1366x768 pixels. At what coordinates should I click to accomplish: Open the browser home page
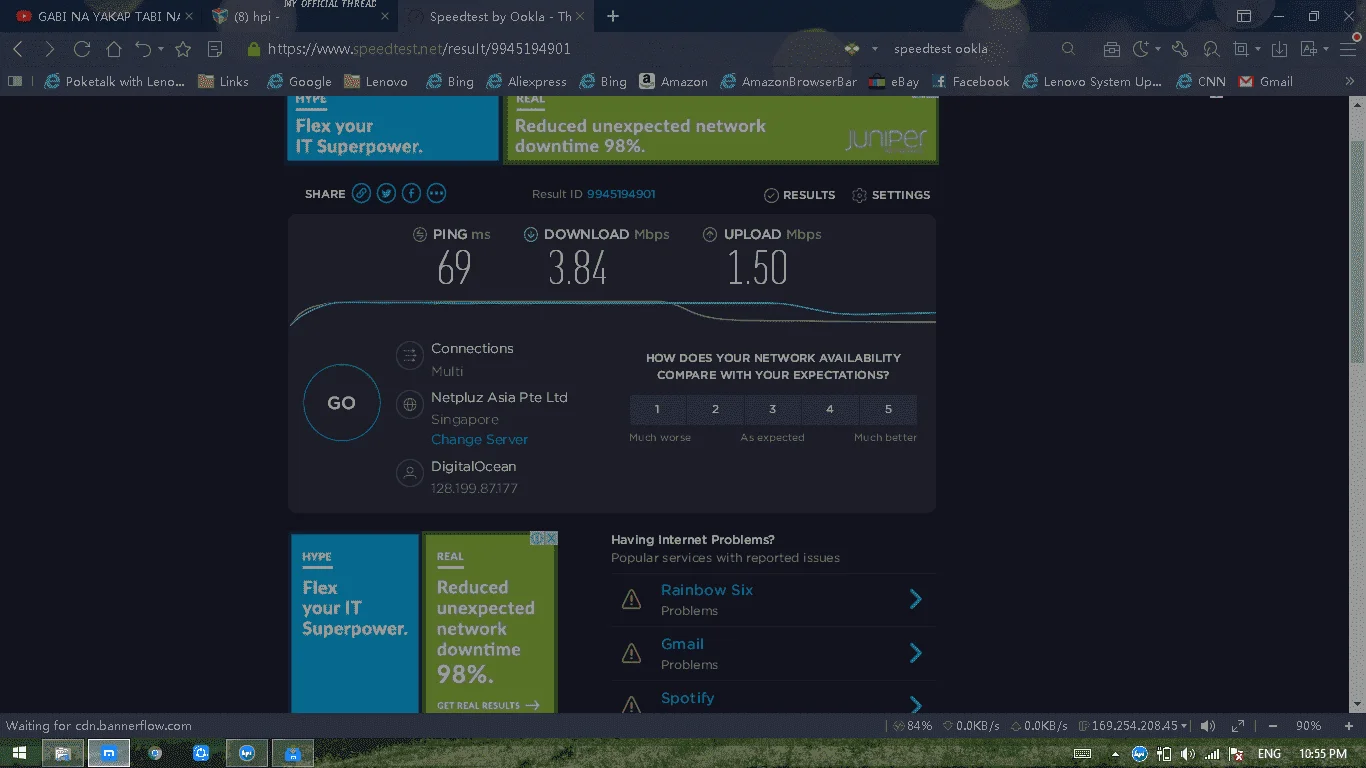113,49
